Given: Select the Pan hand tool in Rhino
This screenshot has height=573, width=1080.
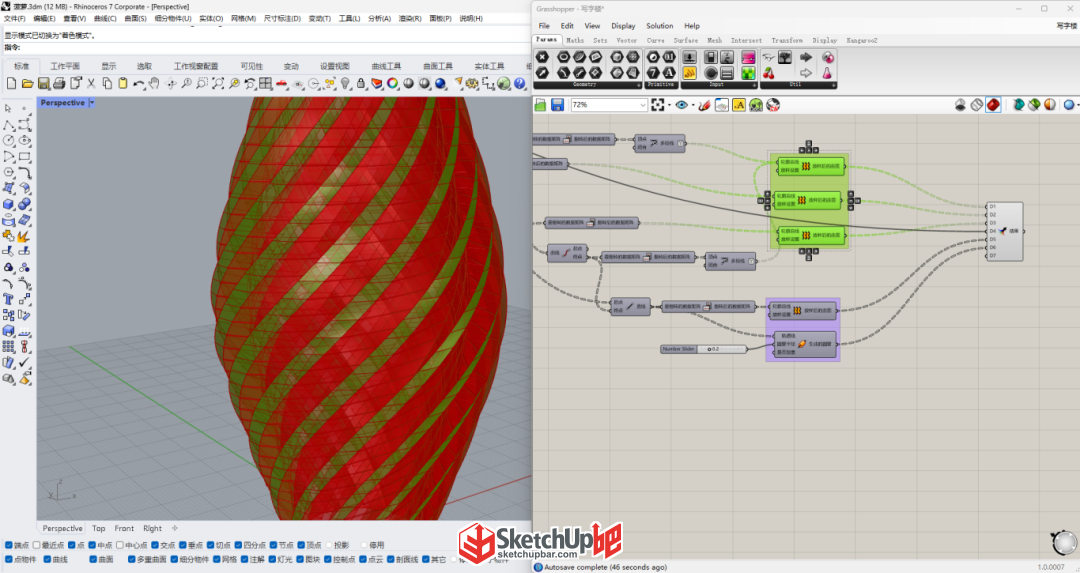Looking at the screenshot, I should (x=154, y=83).
